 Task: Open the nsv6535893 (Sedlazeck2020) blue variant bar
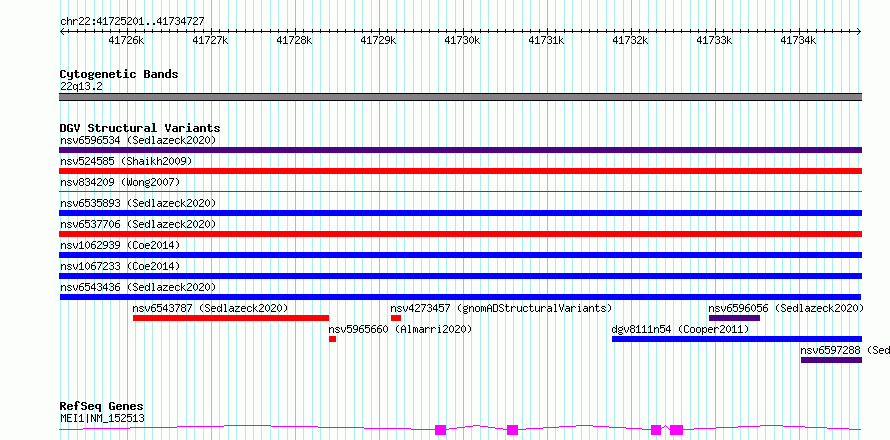tap(460, 213)
